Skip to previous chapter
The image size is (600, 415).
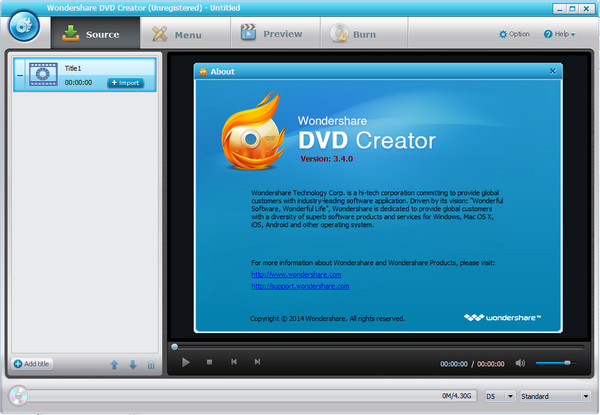pos(234,361)
